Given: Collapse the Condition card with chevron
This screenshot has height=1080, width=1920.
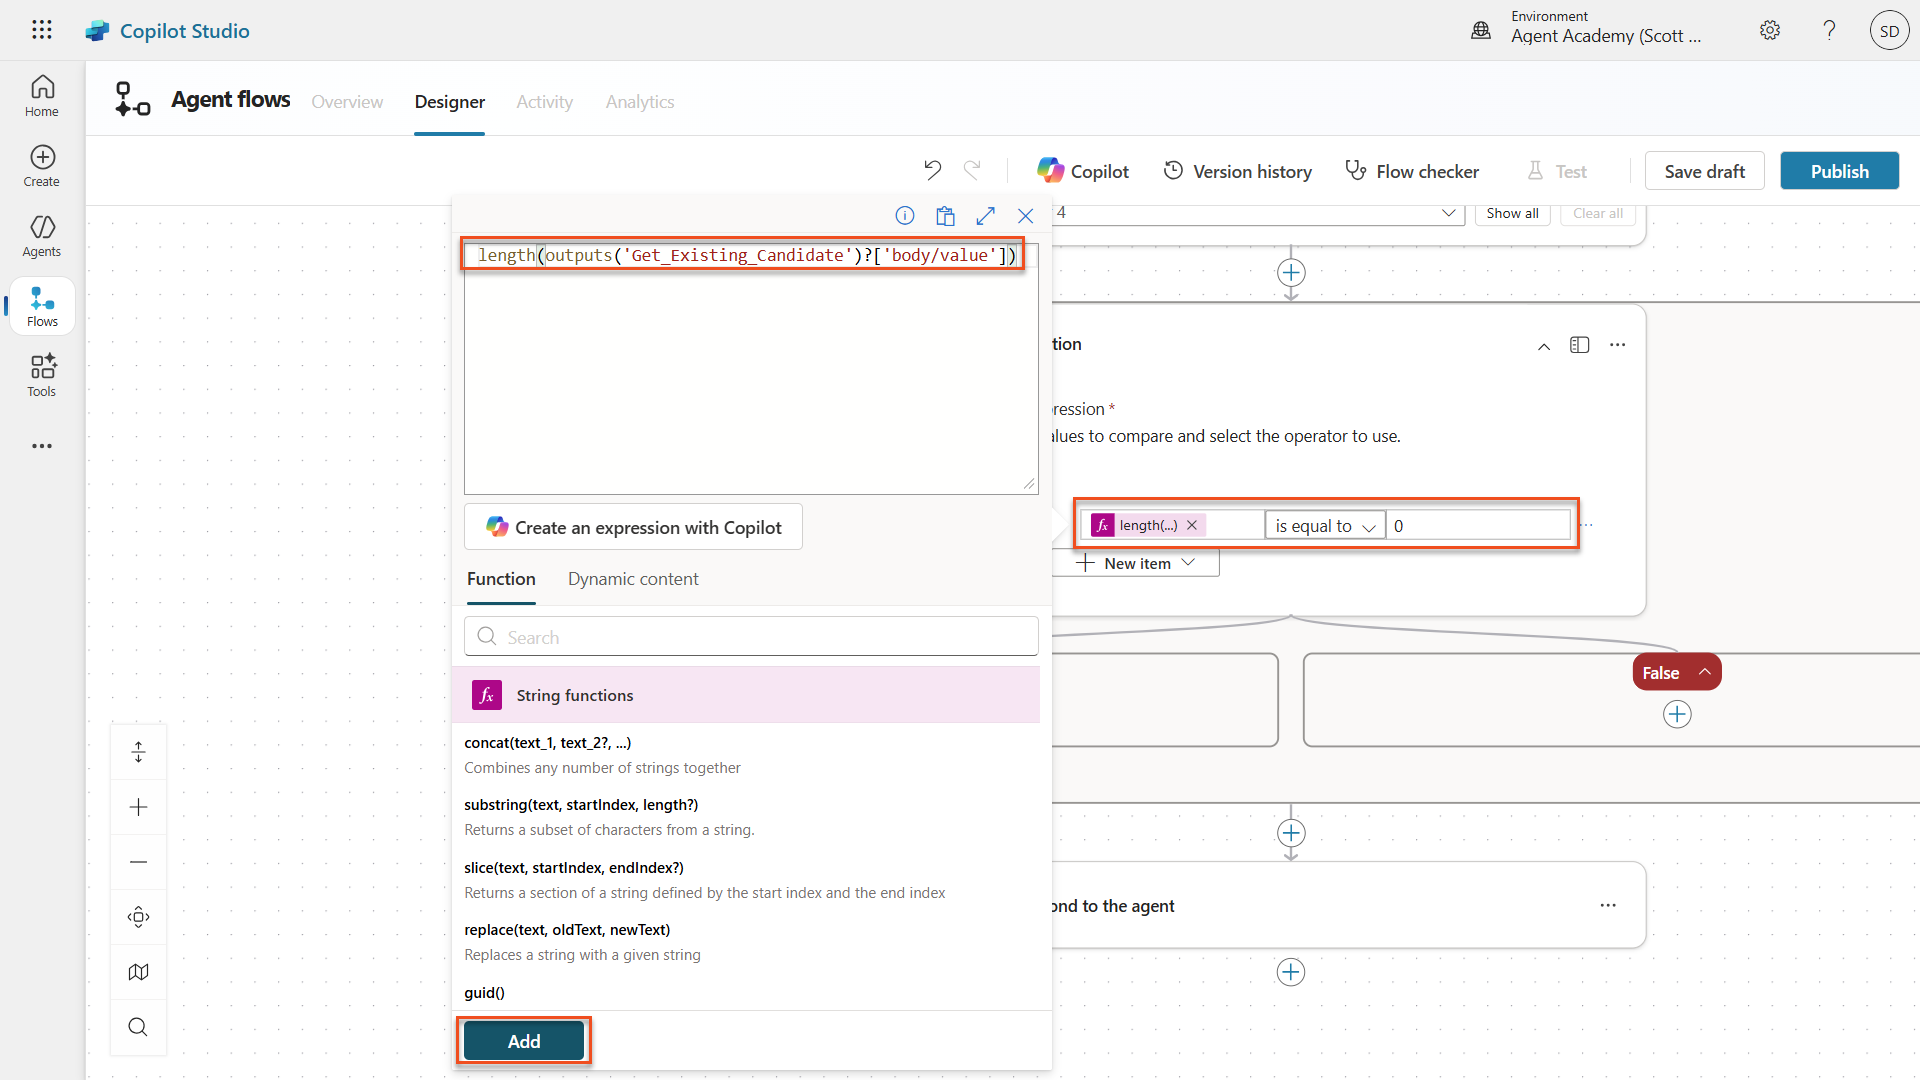Looking at the screenshot, I should click(1544, 346).
